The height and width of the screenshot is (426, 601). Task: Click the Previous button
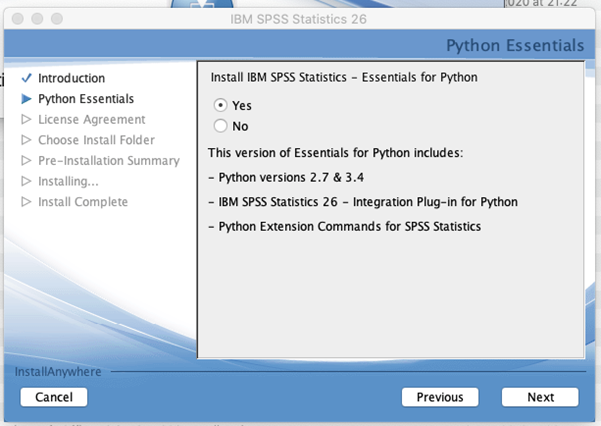tap(440, 397)
